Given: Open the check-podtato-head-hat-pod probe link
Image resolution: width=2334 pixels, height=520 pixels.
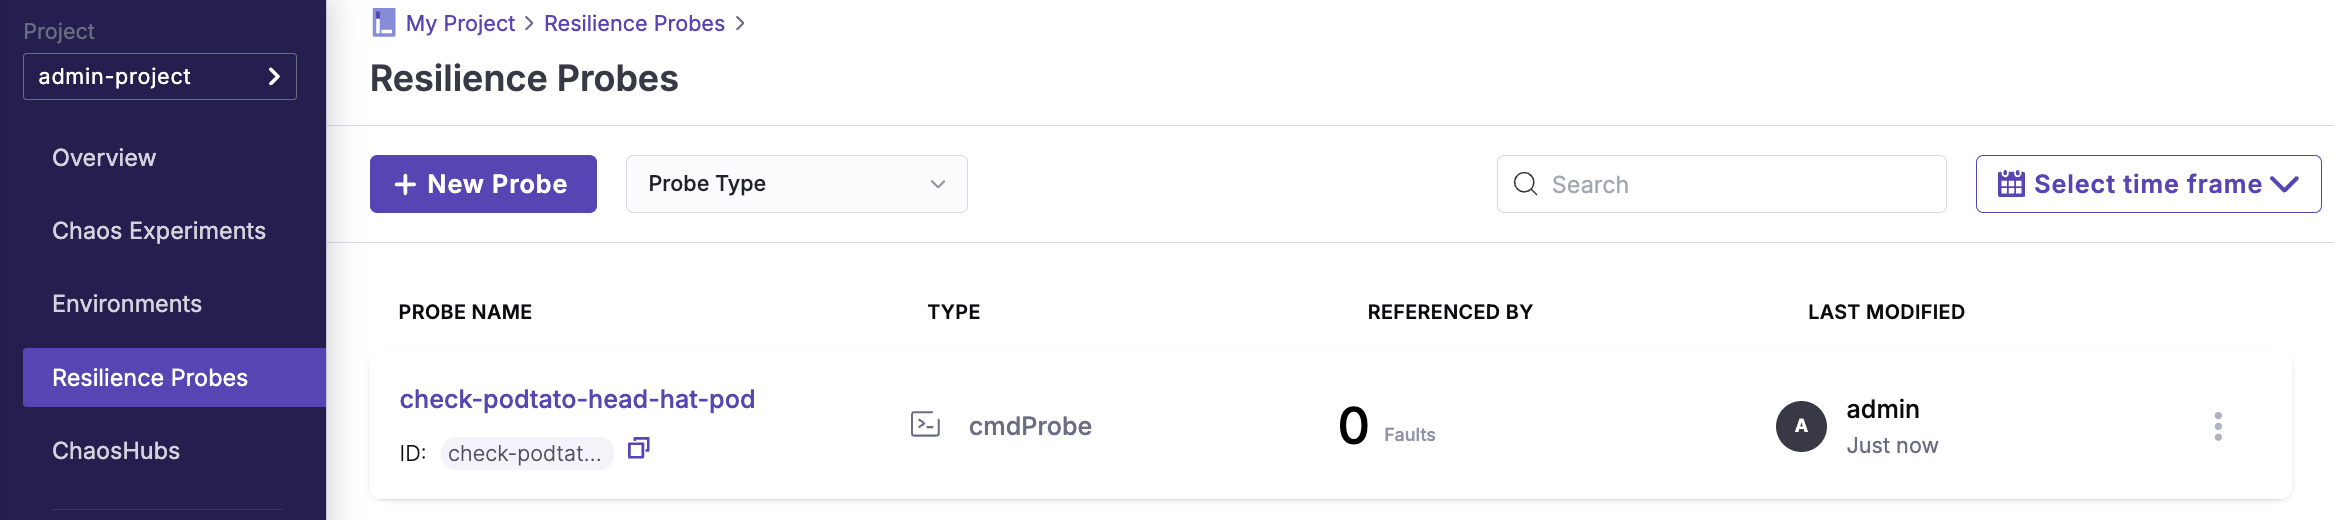Looking at the screenshot, I should click(x=577, y=399).
